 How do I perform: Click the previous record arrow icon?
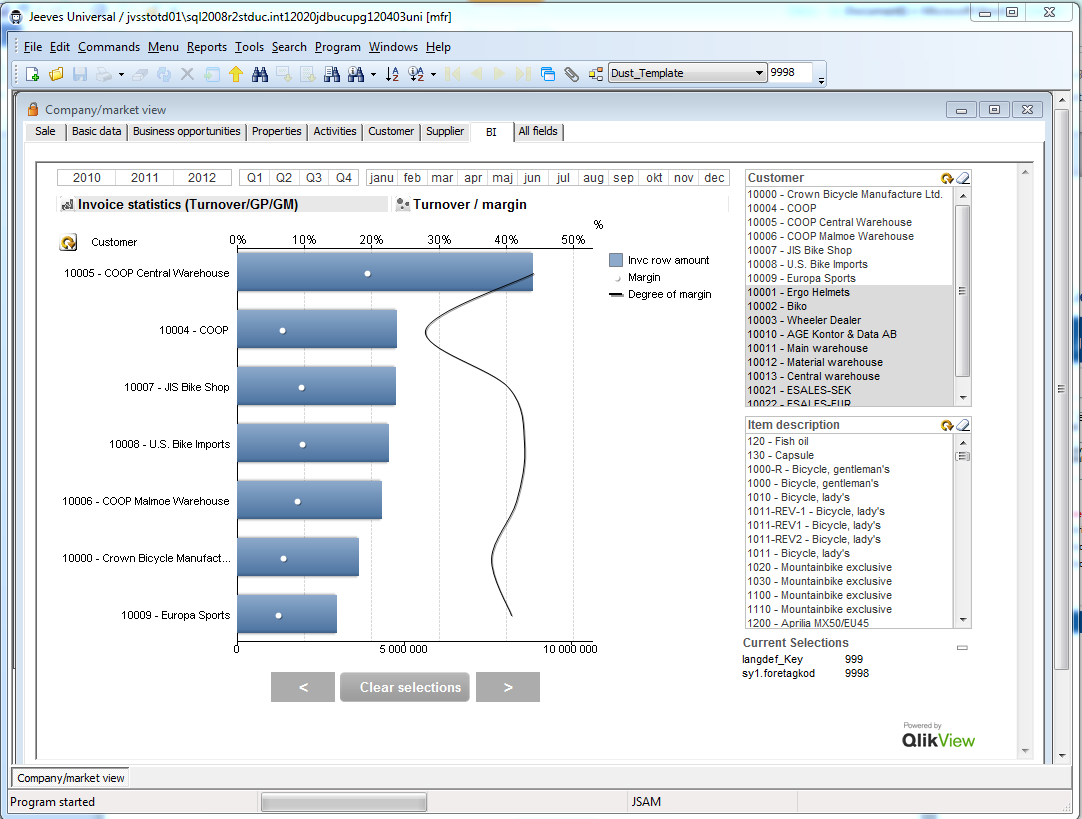476,74
